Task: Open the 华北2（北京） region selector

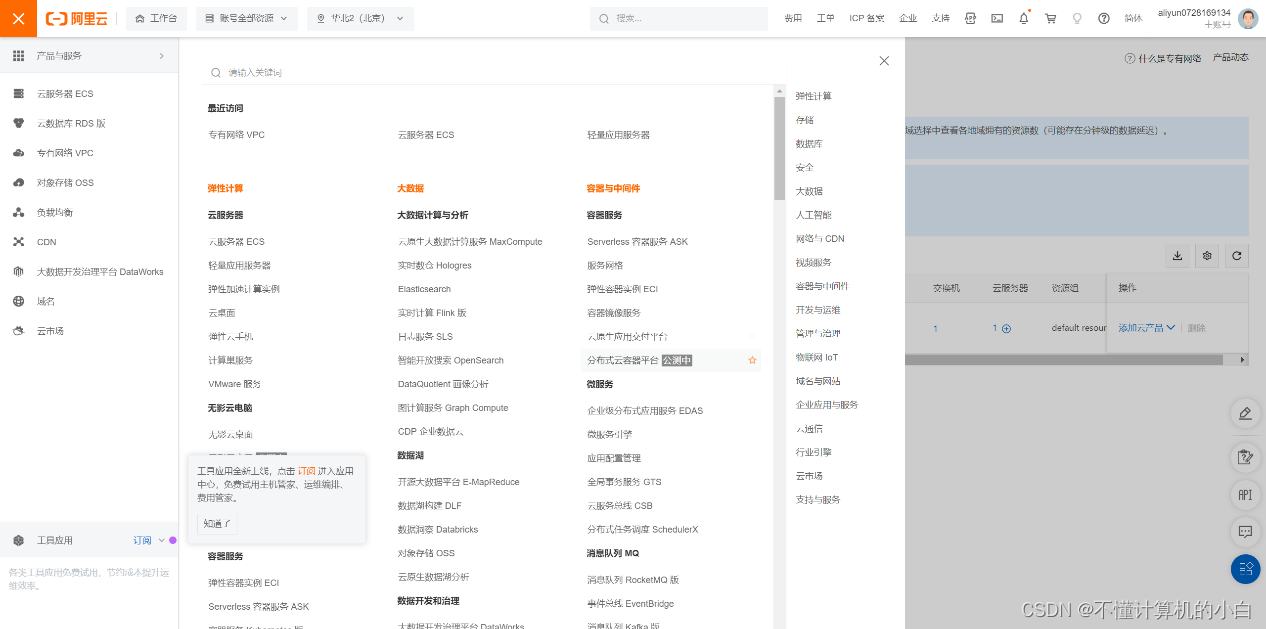Action: click(360, 18)
